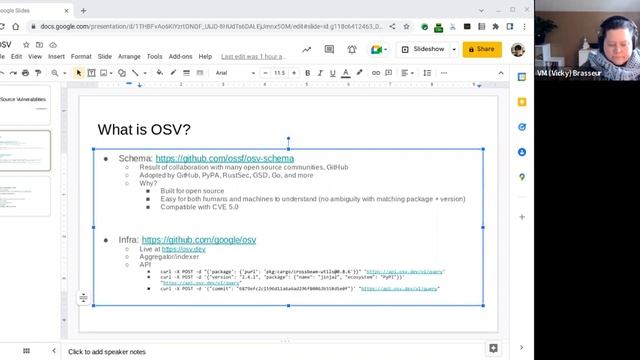This screenshot has width=640, height=360.
Task: Click the insert image icon
Action: (x=104, y=73)
